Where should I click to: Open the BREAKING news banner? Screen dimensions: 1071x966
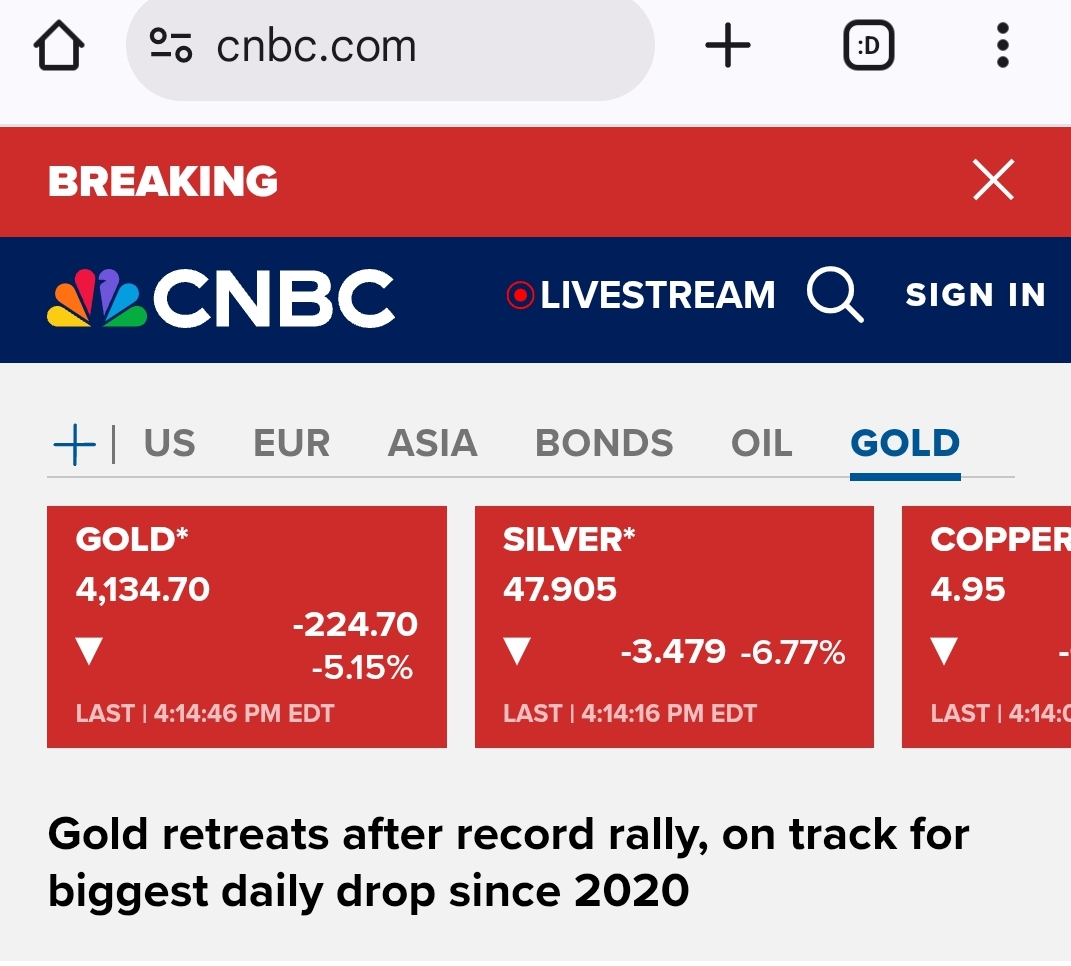coord(163,182)
